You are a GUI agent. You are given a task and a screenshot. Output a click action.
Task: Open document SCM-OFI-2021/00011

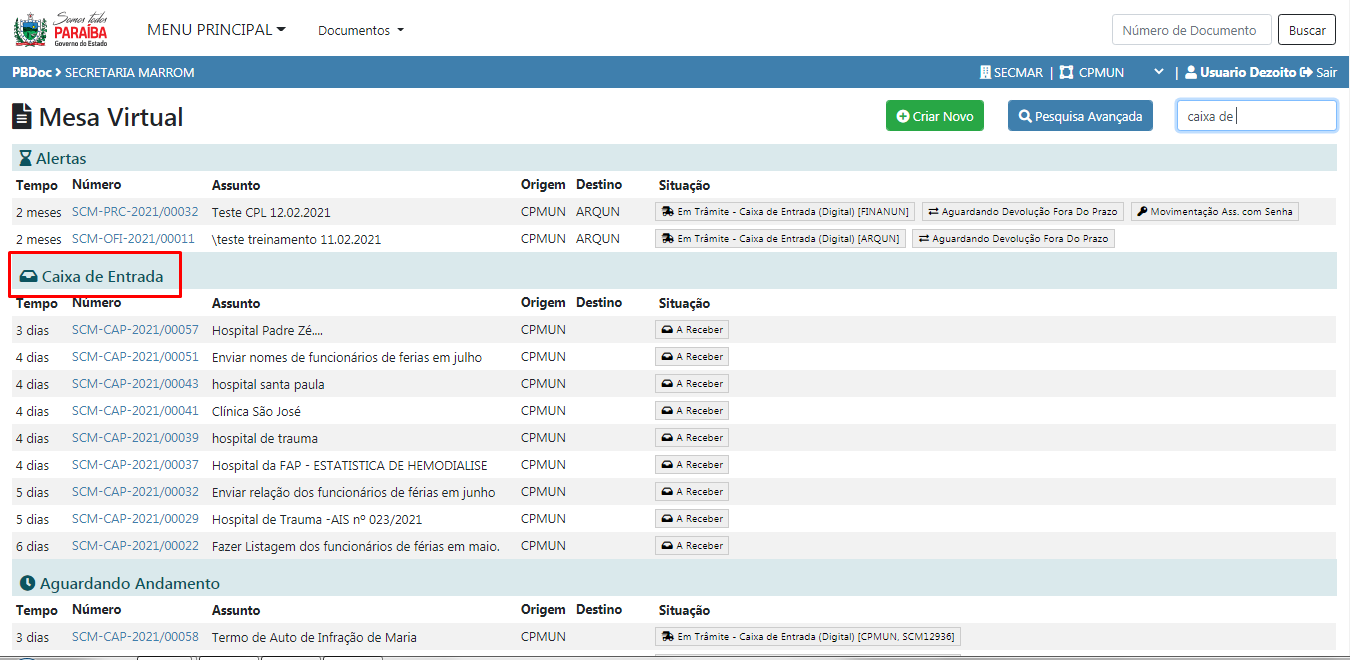[x=133, y=239]
